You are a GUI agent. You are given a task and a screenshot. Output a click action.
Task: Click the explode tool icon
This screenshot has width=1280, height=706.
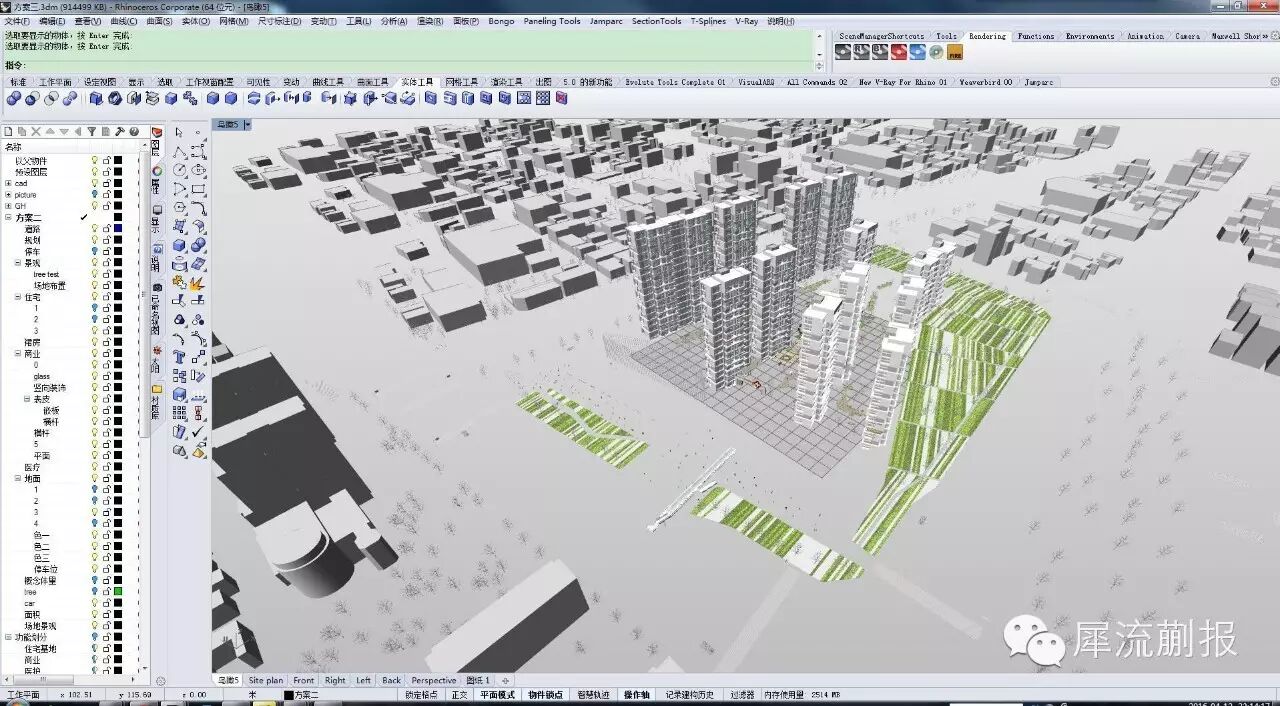tap(197, 284)
